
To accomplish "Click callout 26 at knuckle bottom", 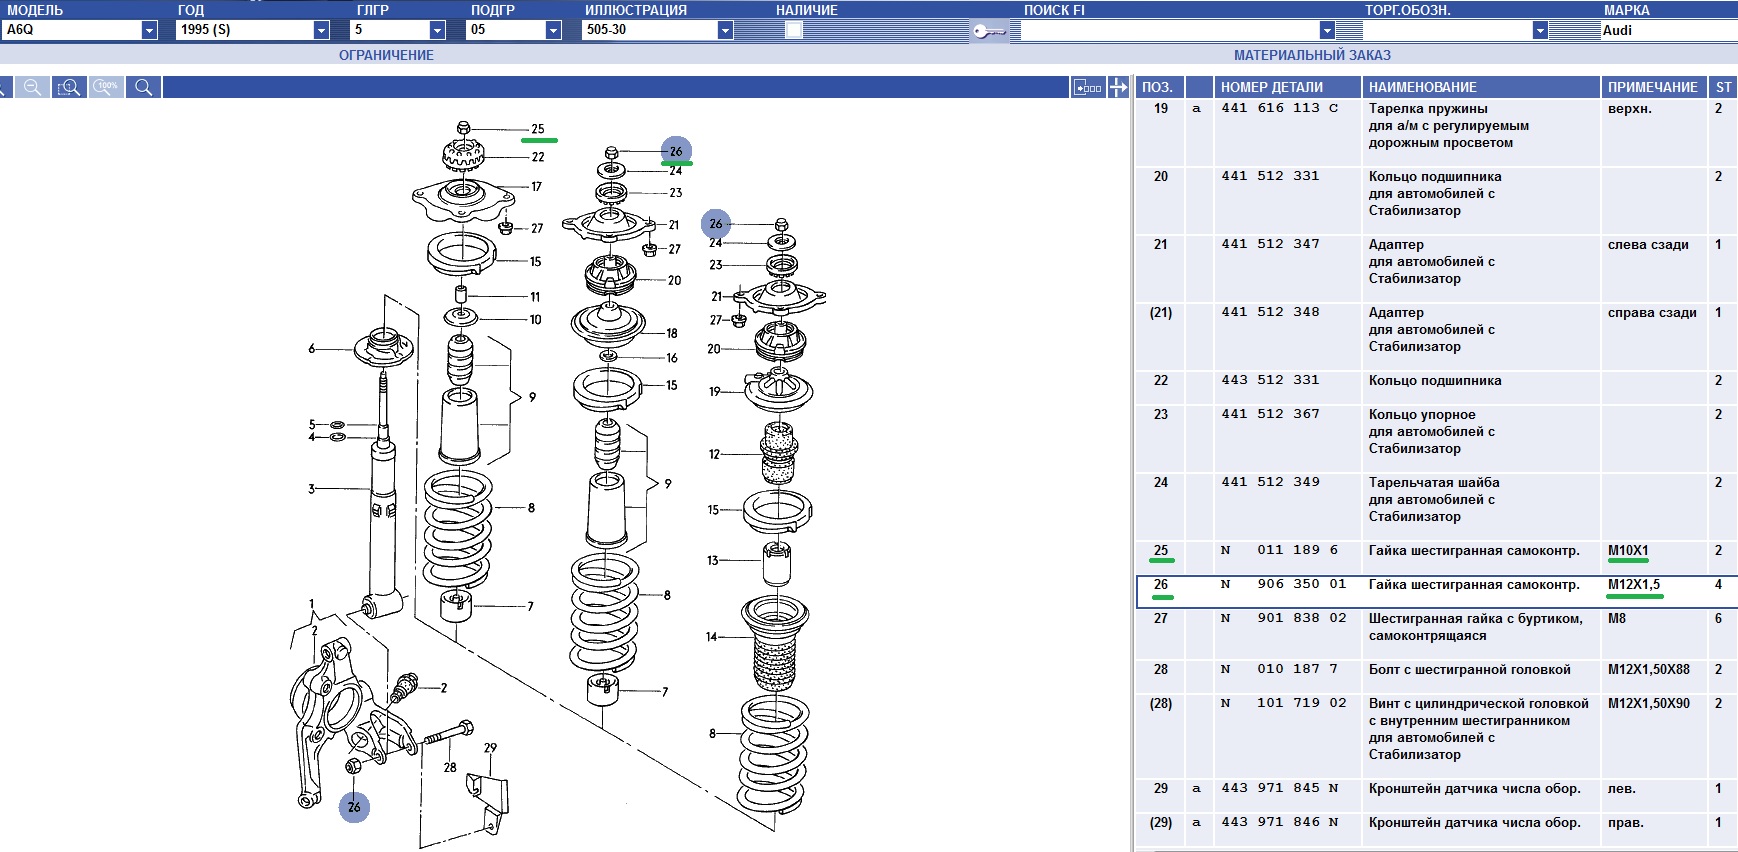I will [354, 807].
